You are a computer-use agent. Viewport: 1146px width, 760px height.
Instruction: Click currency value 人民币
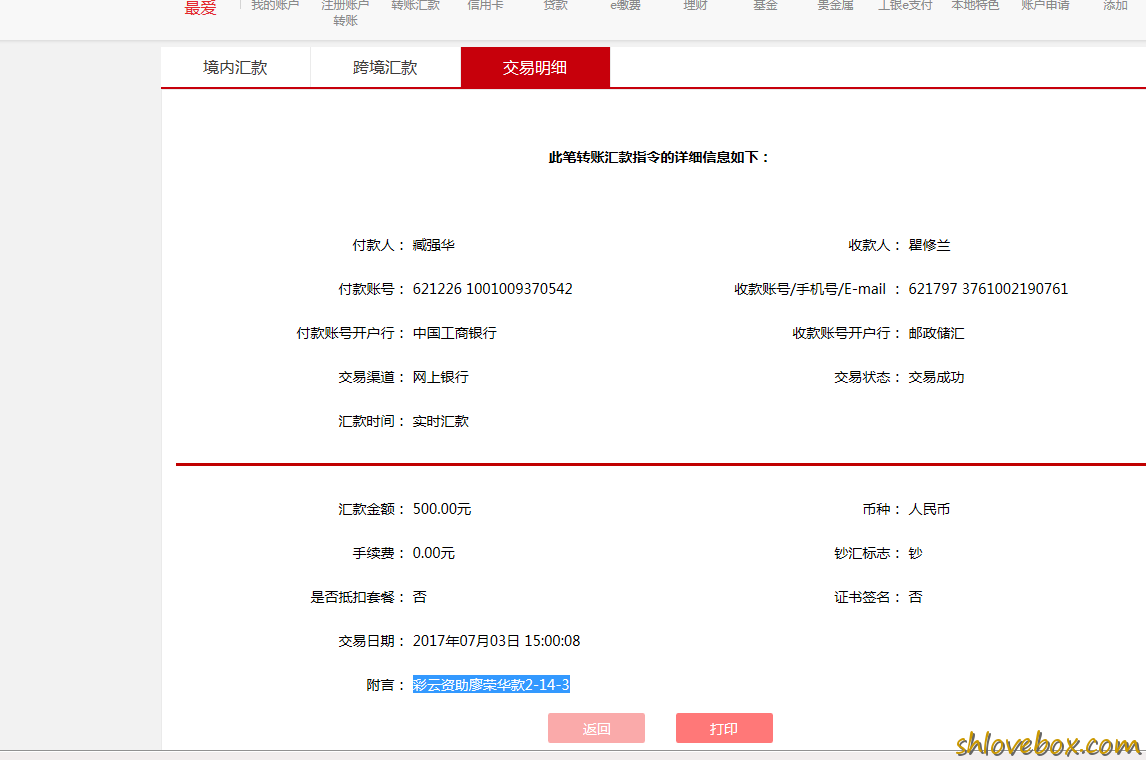pyautogui.click(x=929, y=509)
